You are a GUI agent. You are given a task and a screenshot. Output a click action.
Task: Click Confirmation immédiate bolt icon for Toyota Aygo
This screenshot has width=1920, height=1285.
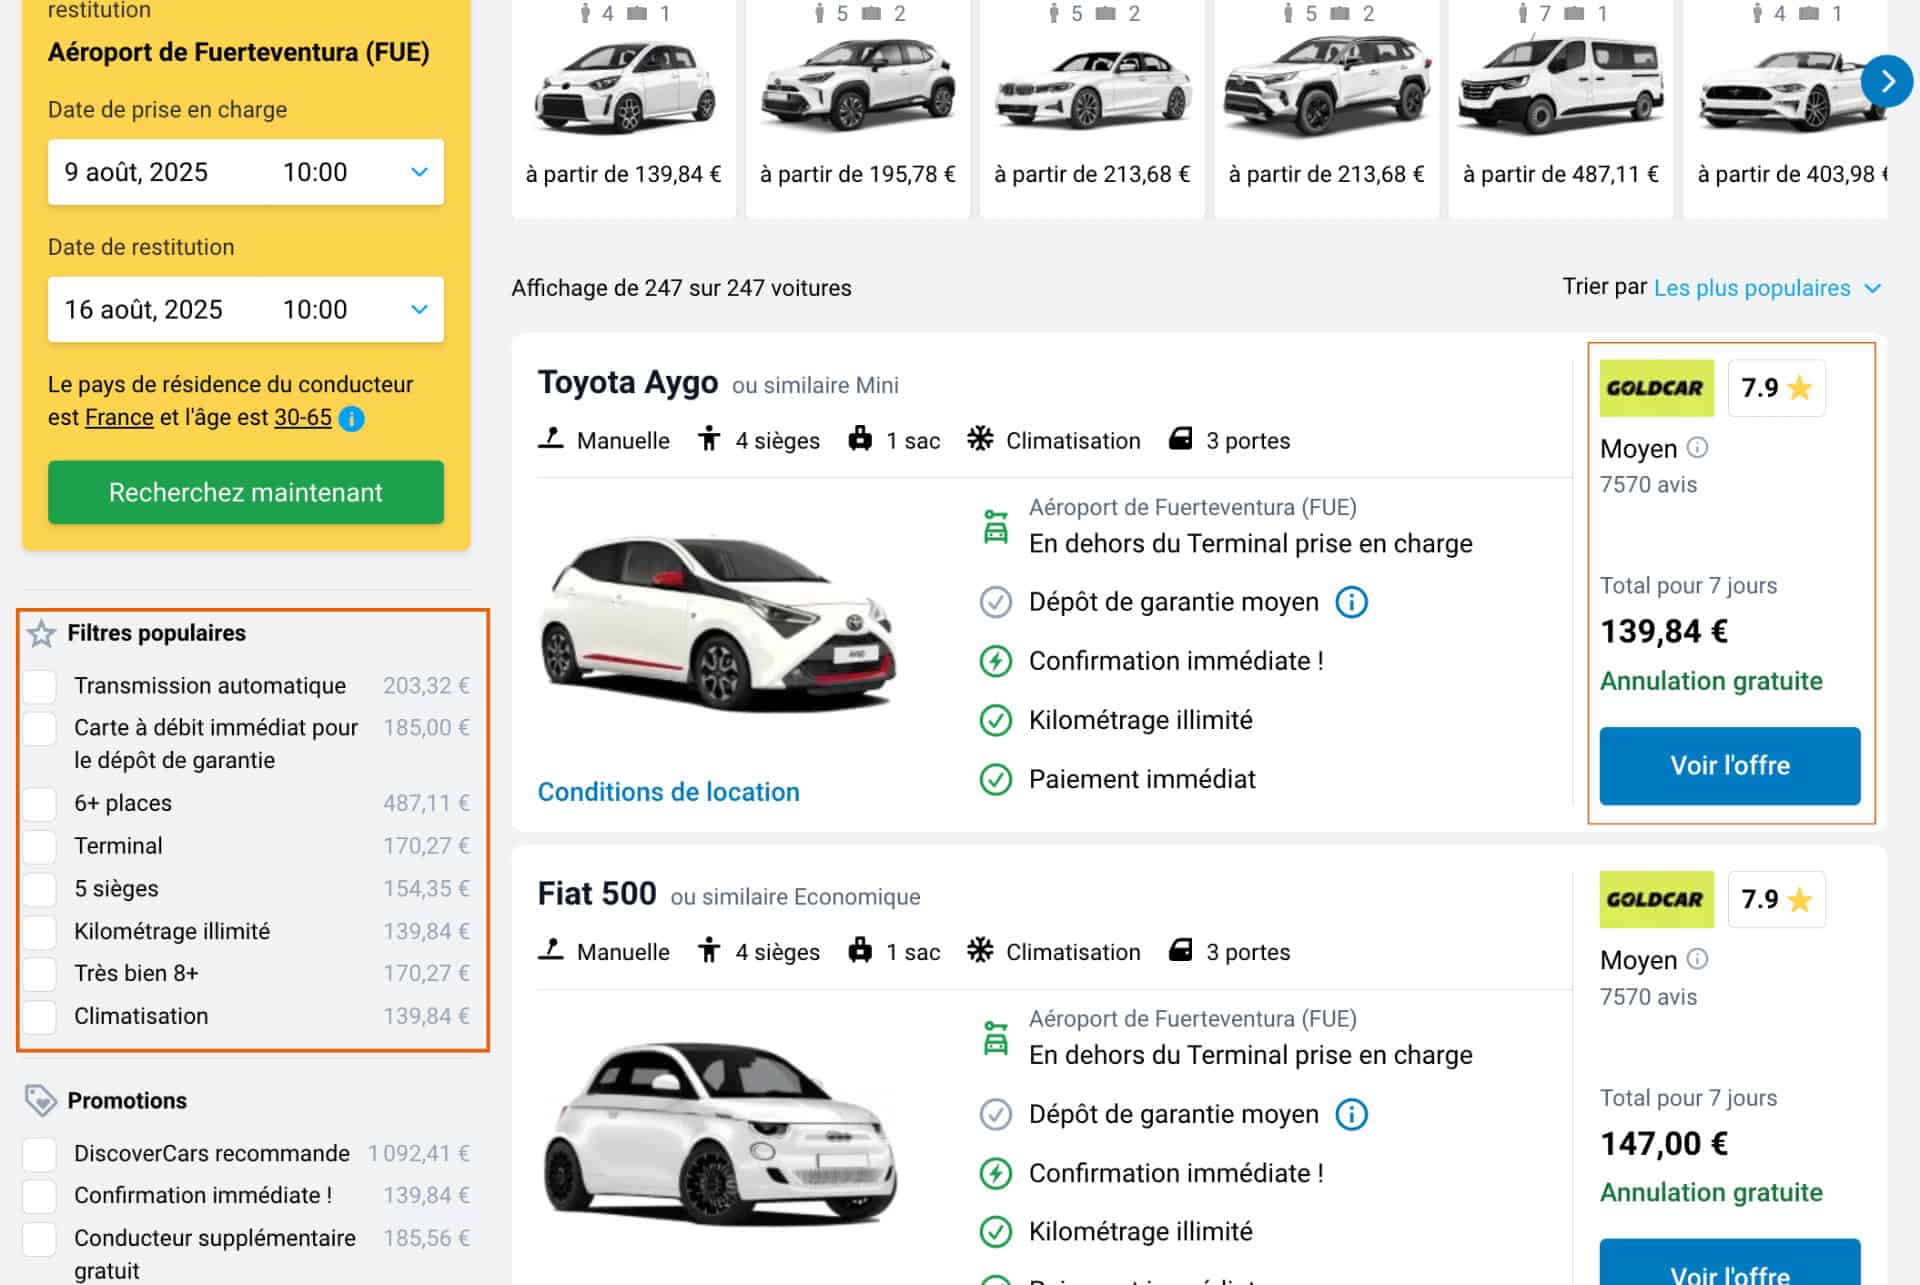(x=995, y=661)
